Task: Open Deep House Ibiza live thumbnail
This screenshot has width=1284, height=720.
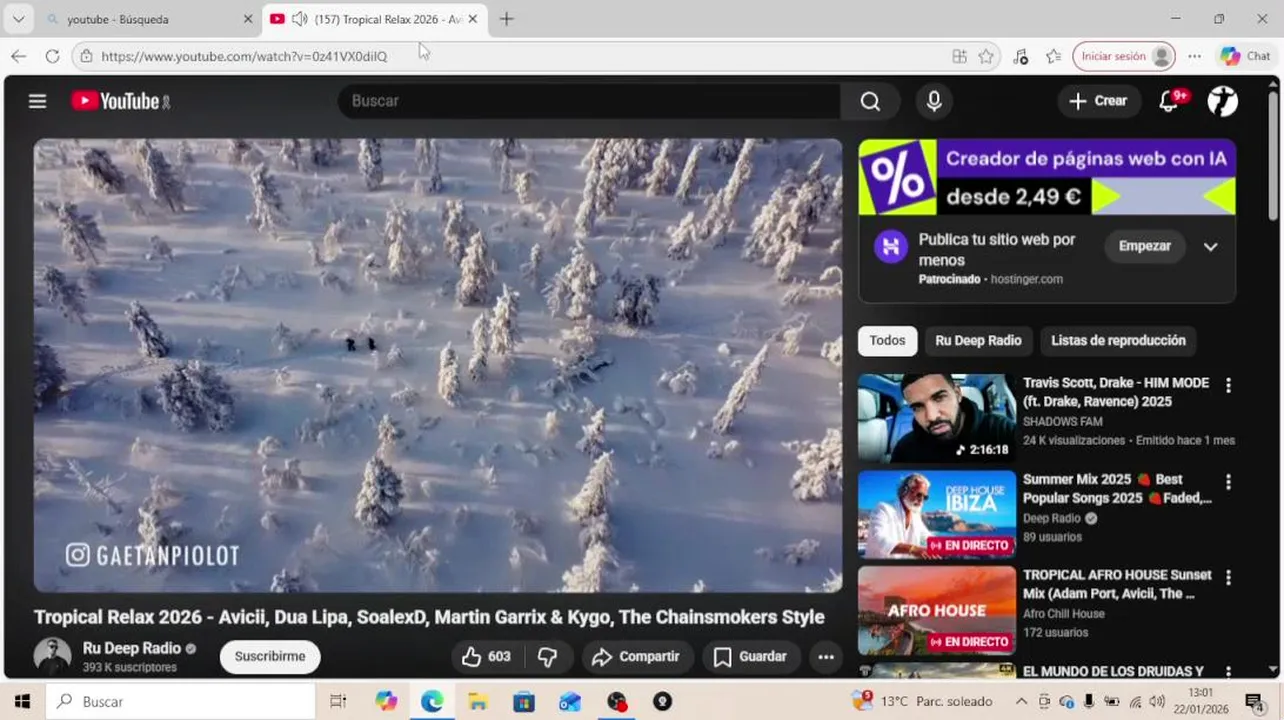Action: [x=937, y=514]
